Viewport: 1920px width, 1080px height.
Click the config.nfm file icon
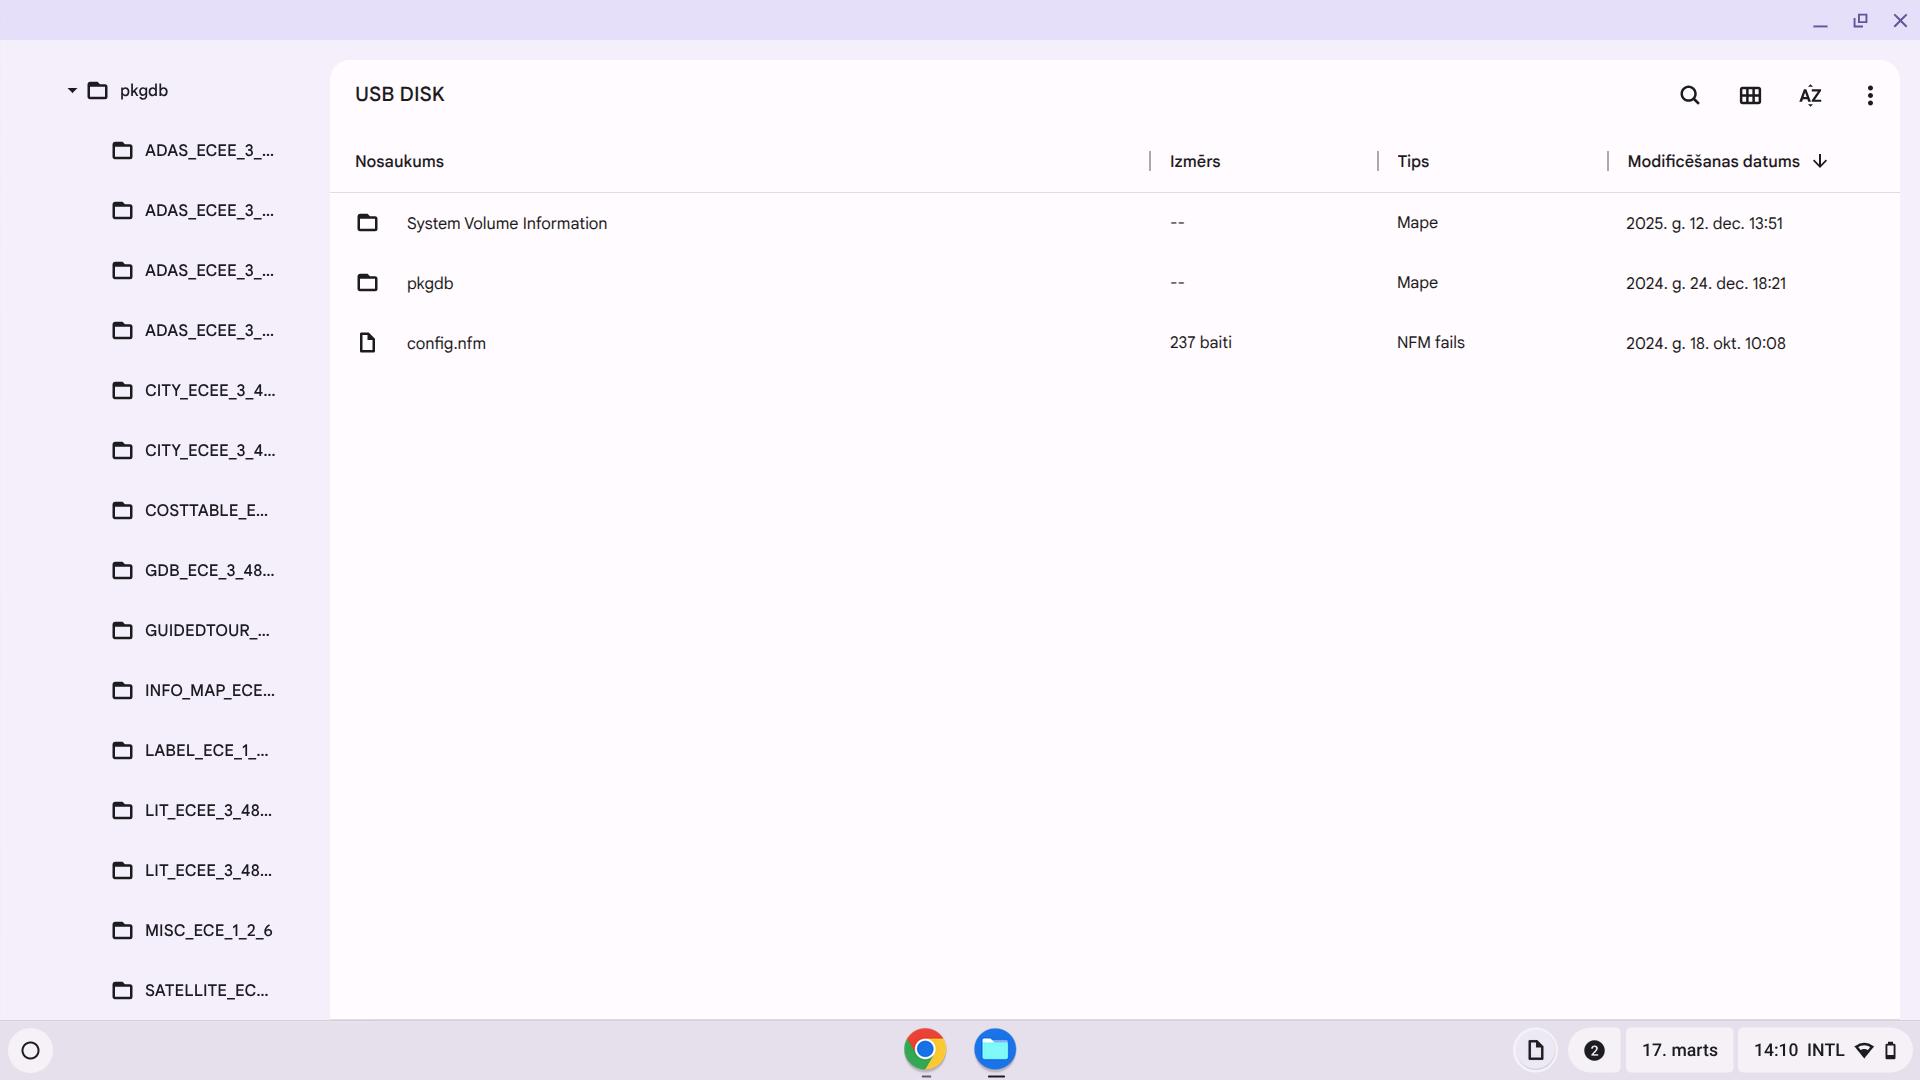(x=367, y=343)
